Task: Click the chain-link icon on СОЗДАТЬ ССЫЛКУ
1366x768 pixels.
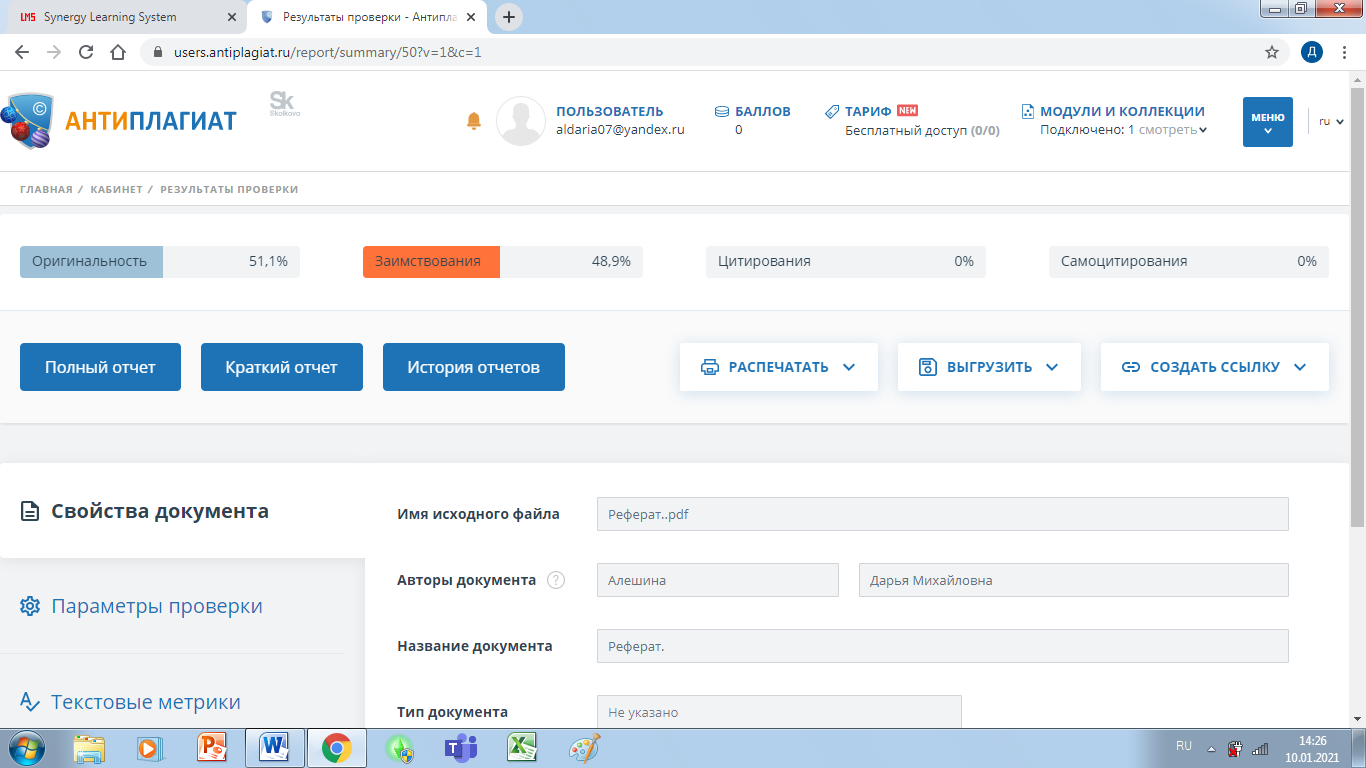Action: [1133, 367]
